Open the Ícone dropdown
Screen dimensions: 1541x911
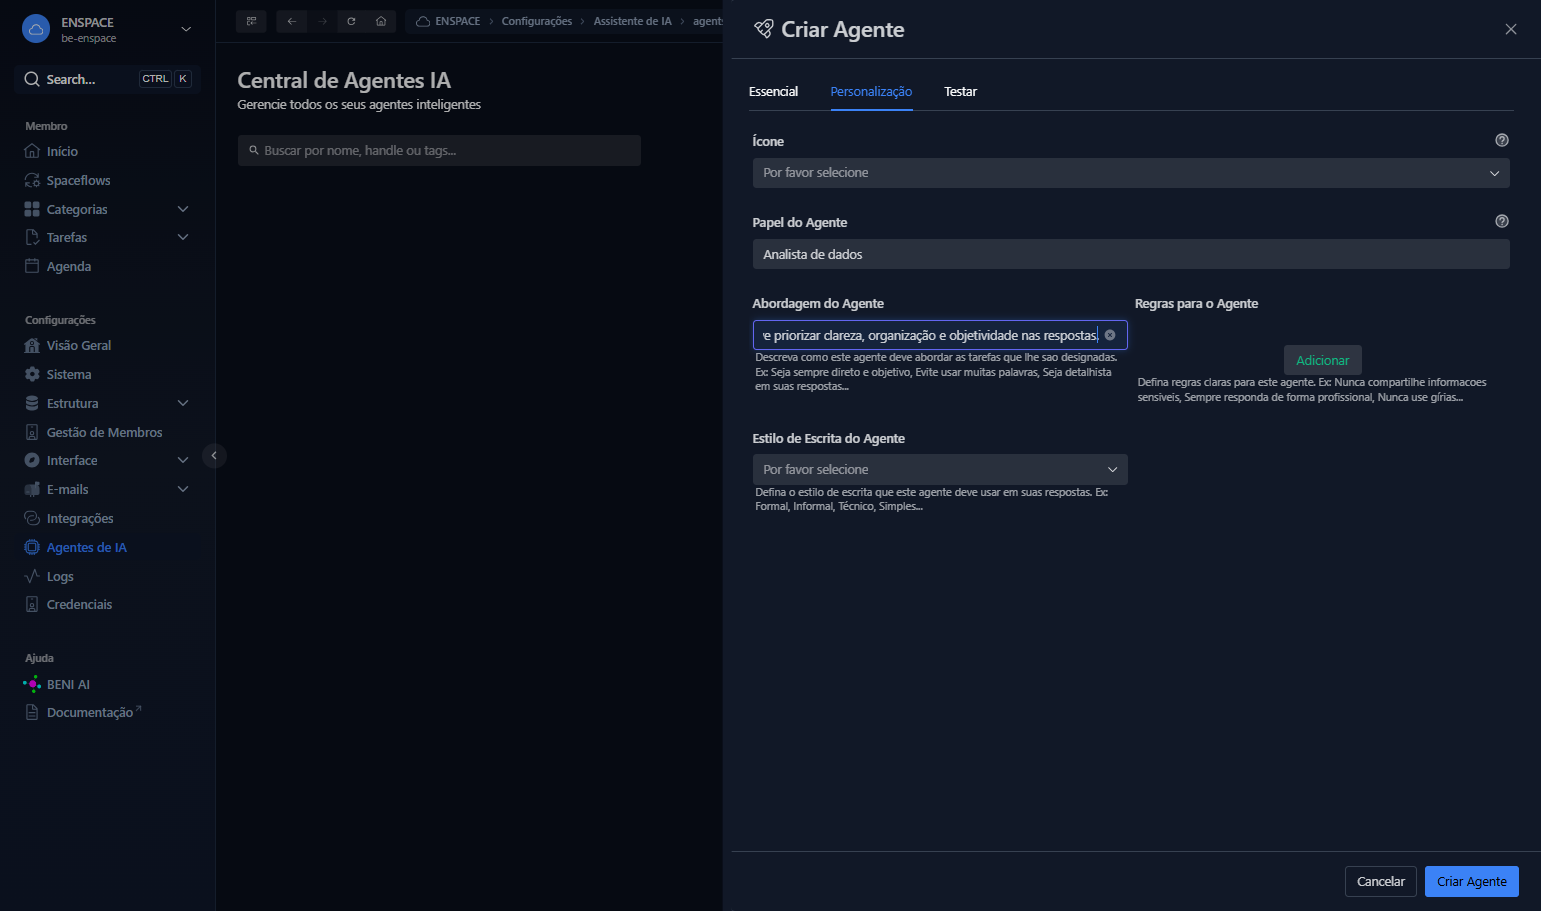[x=1131, y=173]
